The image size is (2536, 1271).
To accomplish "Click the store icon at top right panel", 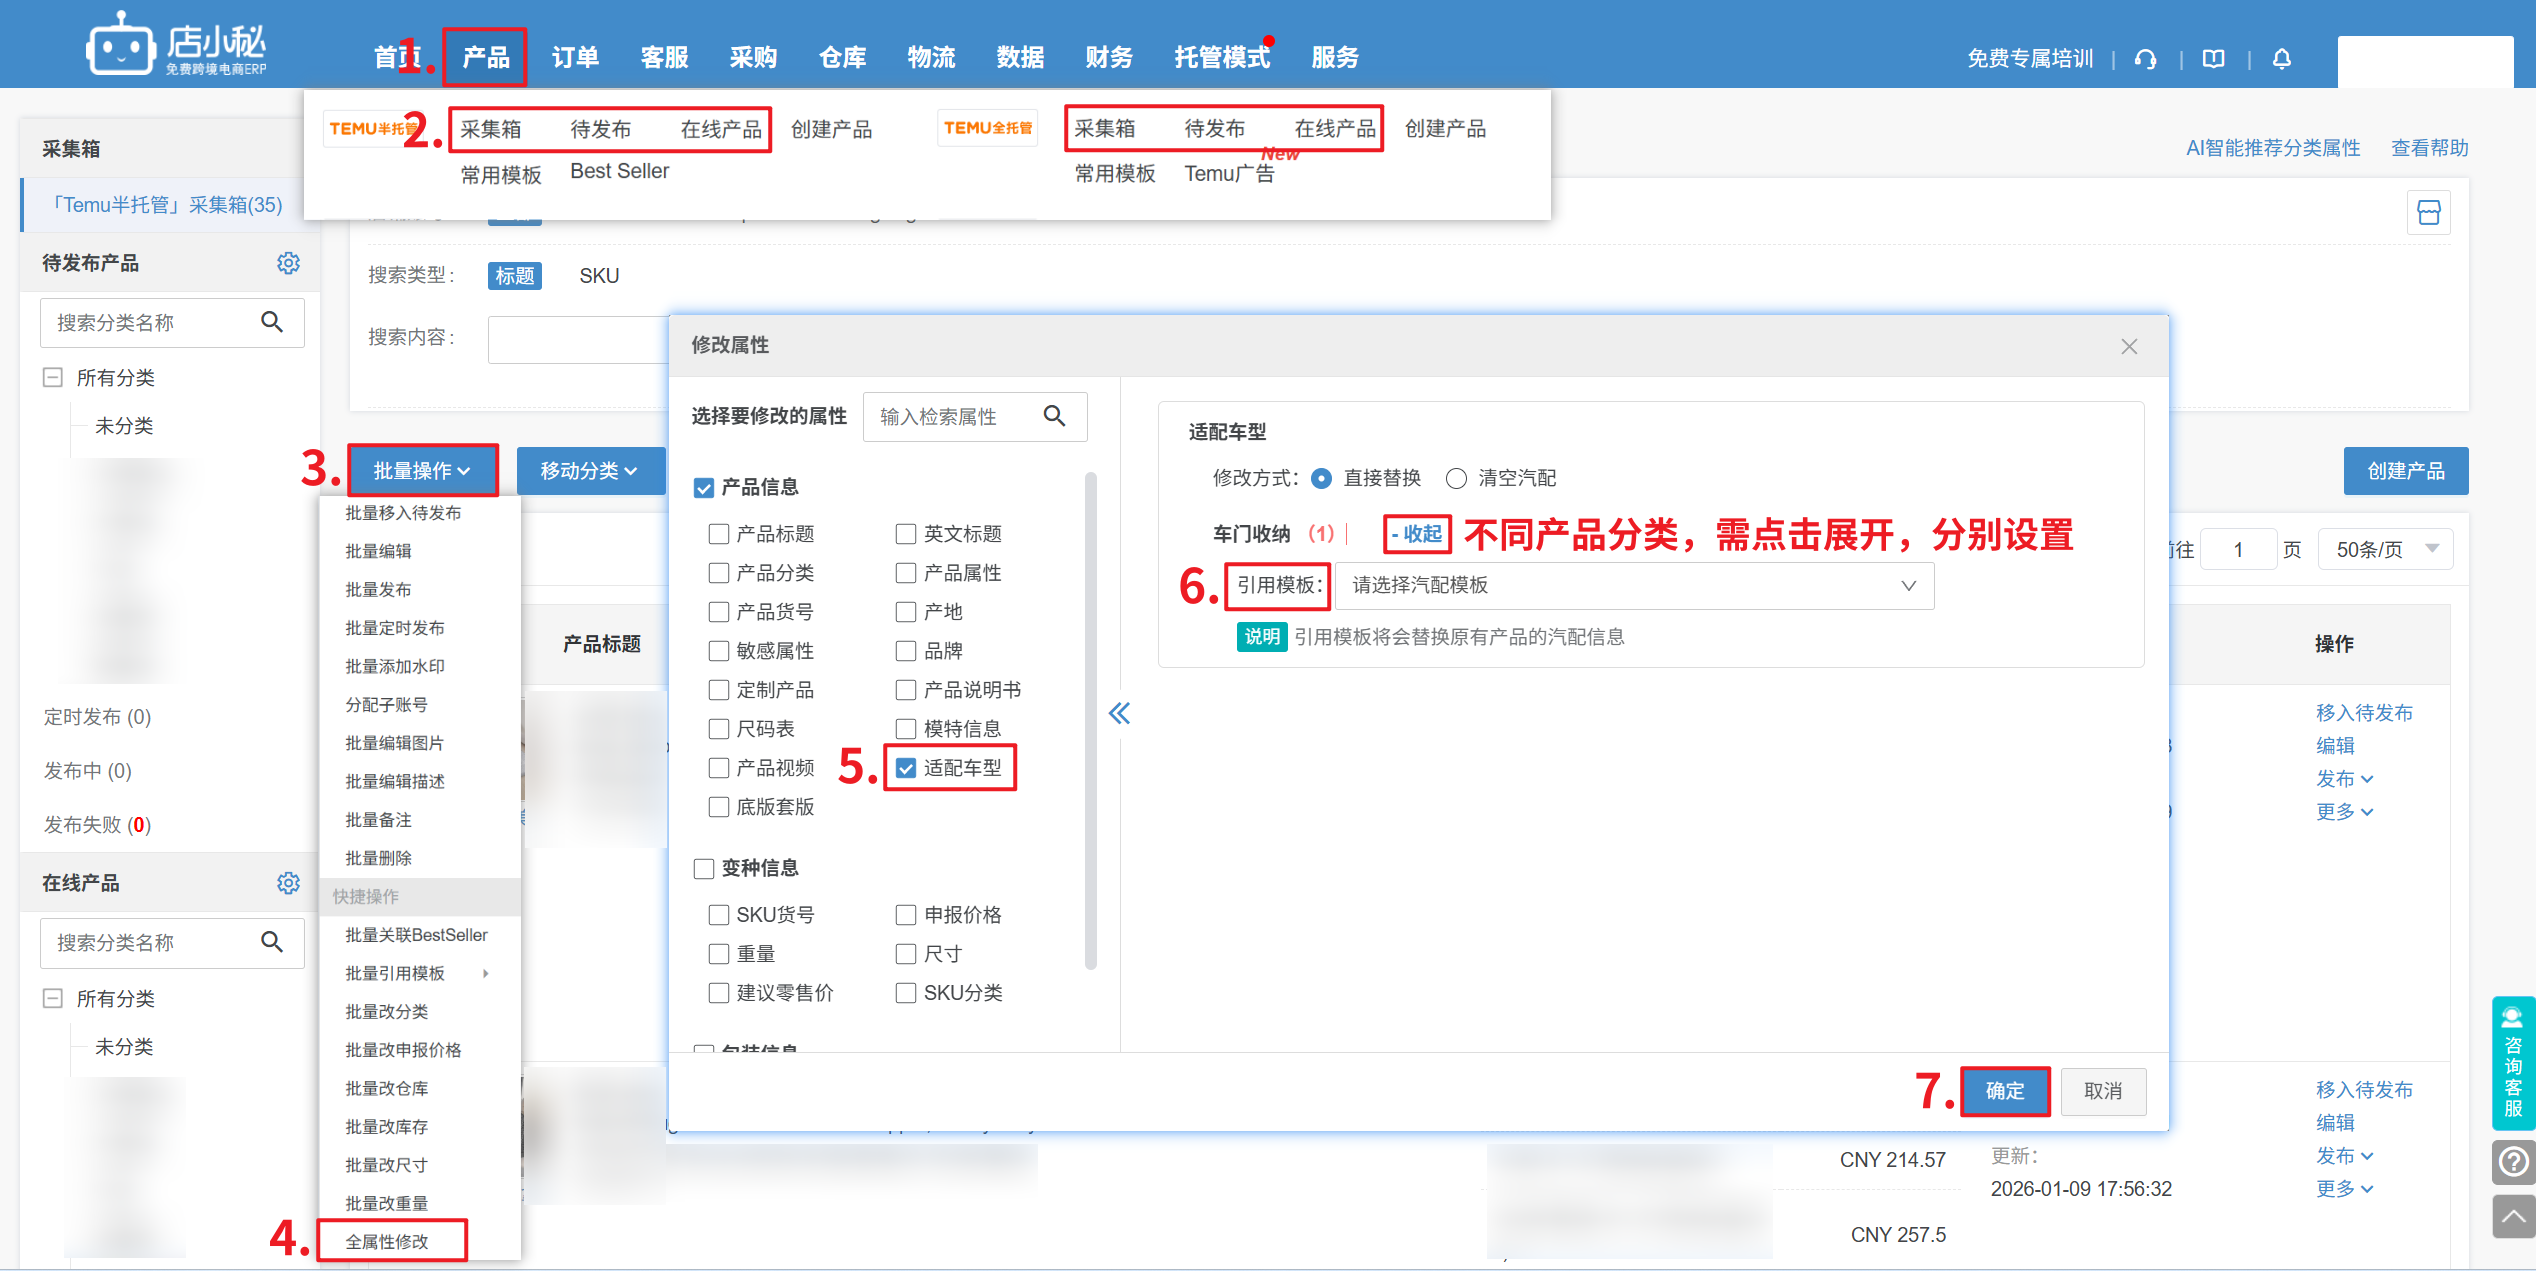I will [x=2428, y=212].
